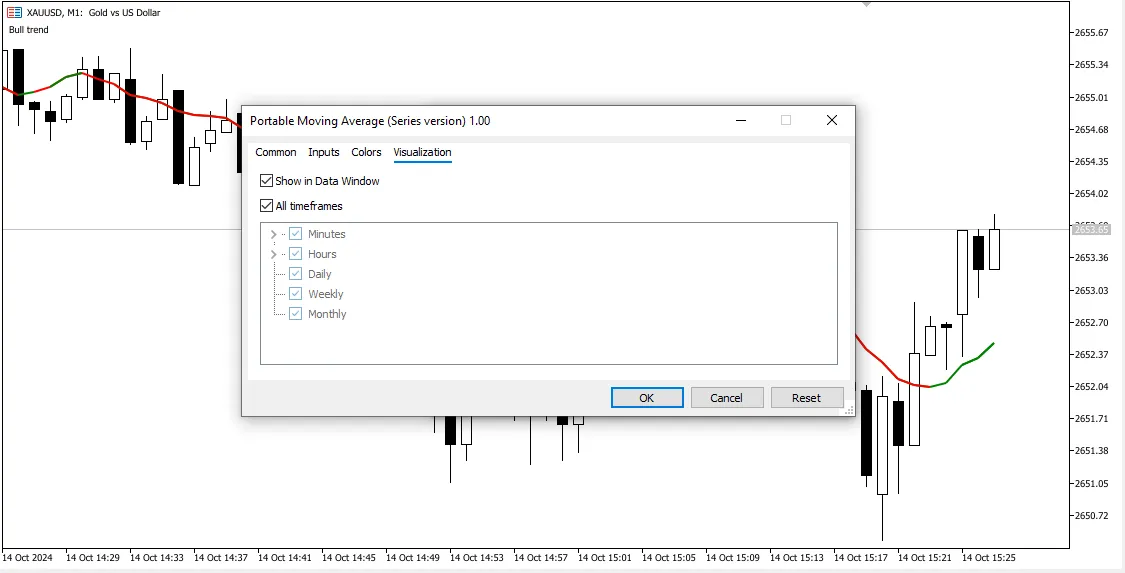The image size is (1125, 573).
Task: Uncheck the All timeframes checkbox
Action: coord(266,206)
